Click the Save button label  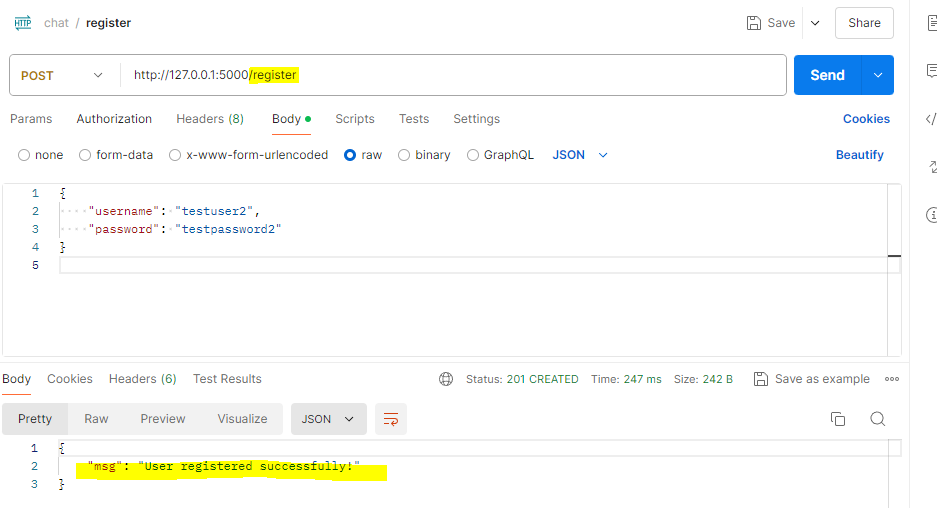click(x=781, y=23)
